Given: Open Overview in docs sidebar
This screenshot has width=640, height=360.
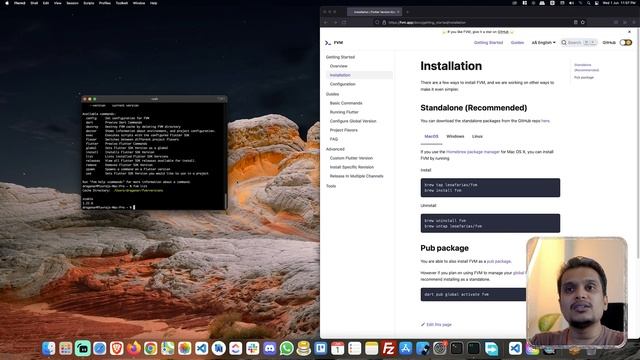Looking at the screenshot, I should (x=339, y=66).
